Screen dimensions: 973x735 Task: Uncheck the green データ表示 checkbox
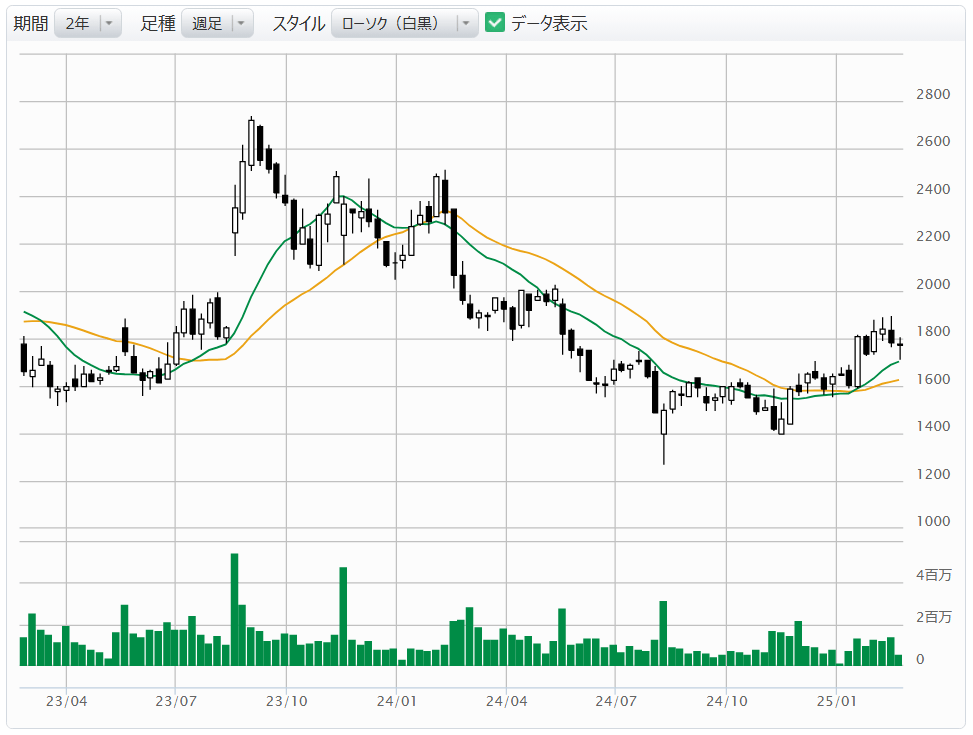[495, 23]
